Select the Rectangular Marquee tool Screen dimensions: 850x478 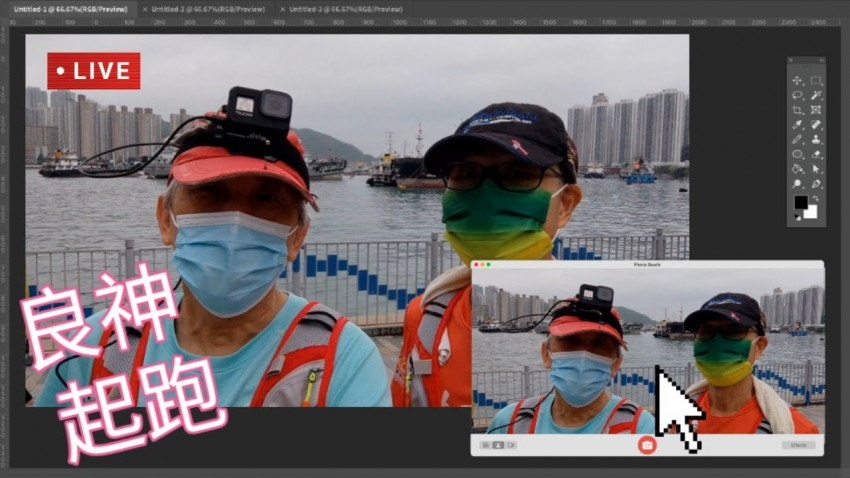(816, 81)
